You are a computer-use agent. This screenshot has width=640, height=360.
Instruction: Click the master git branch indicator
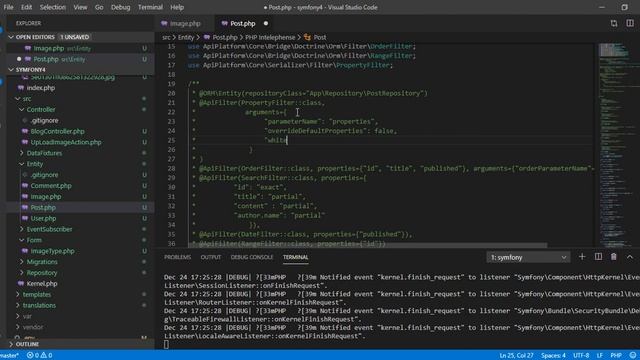coord(9,356)
